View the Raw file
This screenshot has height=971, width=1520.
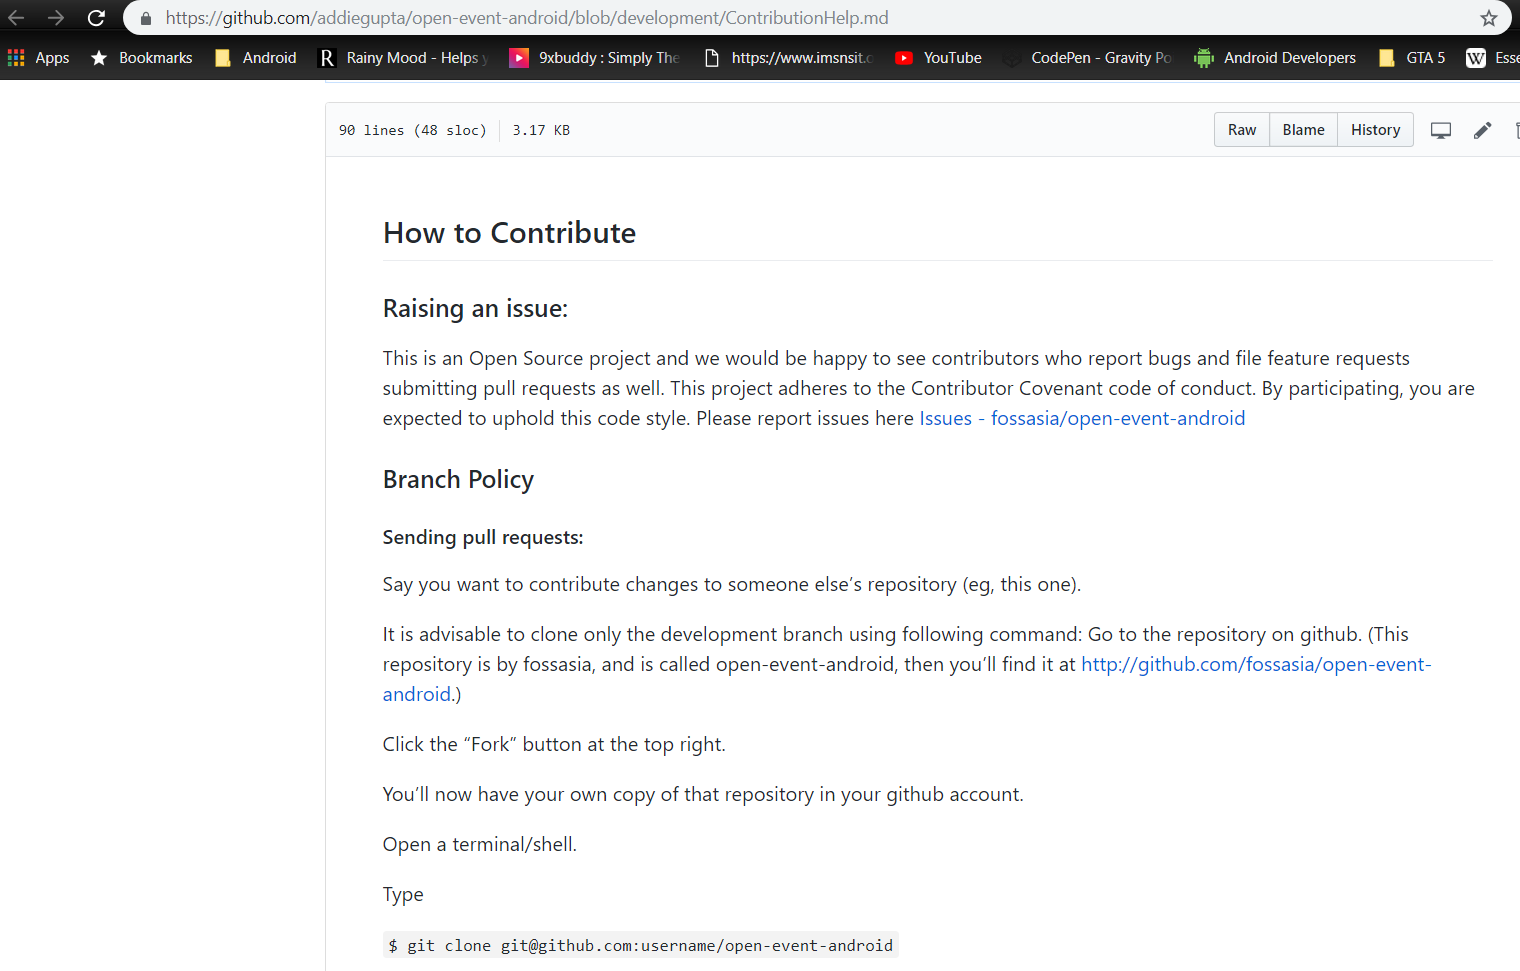coord(1242,130)
